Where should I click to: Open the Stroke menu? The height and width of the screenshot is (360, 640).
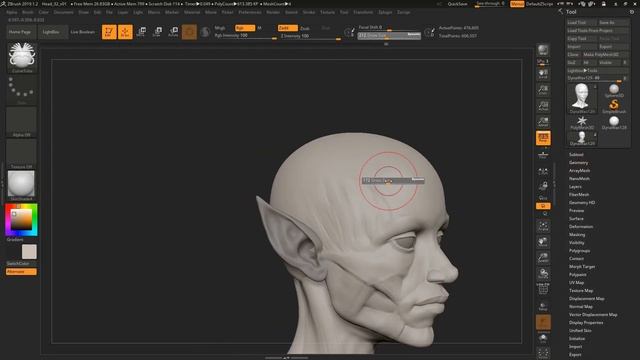click(x=309, y=12)
